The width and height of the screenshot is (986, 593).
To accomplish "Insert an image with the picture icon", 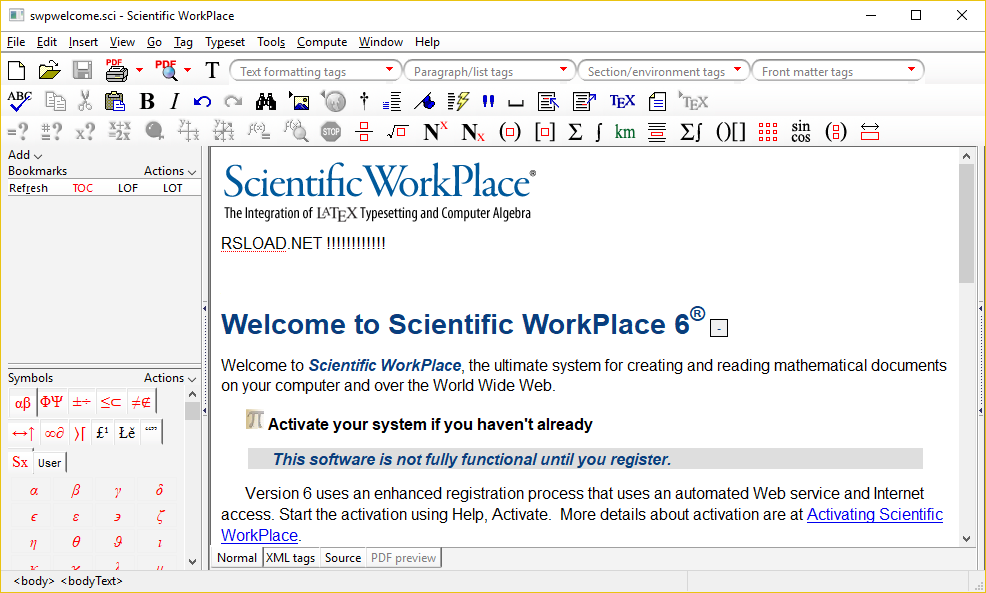I will tap(299, 101).
